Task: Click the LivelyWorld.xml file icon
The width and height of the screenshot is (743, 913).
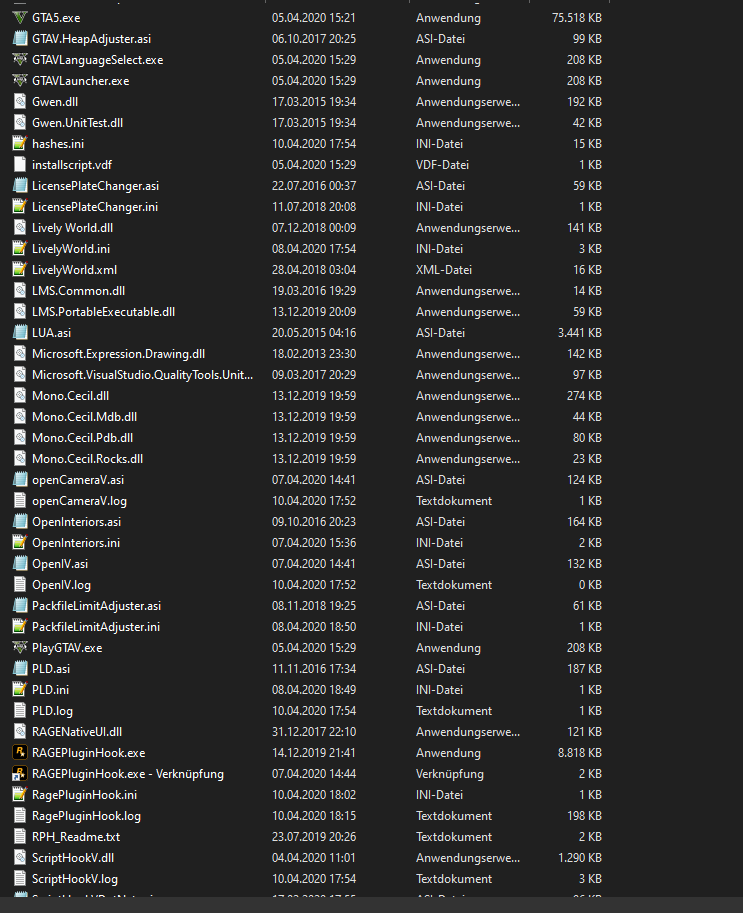Action: pyautogui.click(x=20, y=270)
